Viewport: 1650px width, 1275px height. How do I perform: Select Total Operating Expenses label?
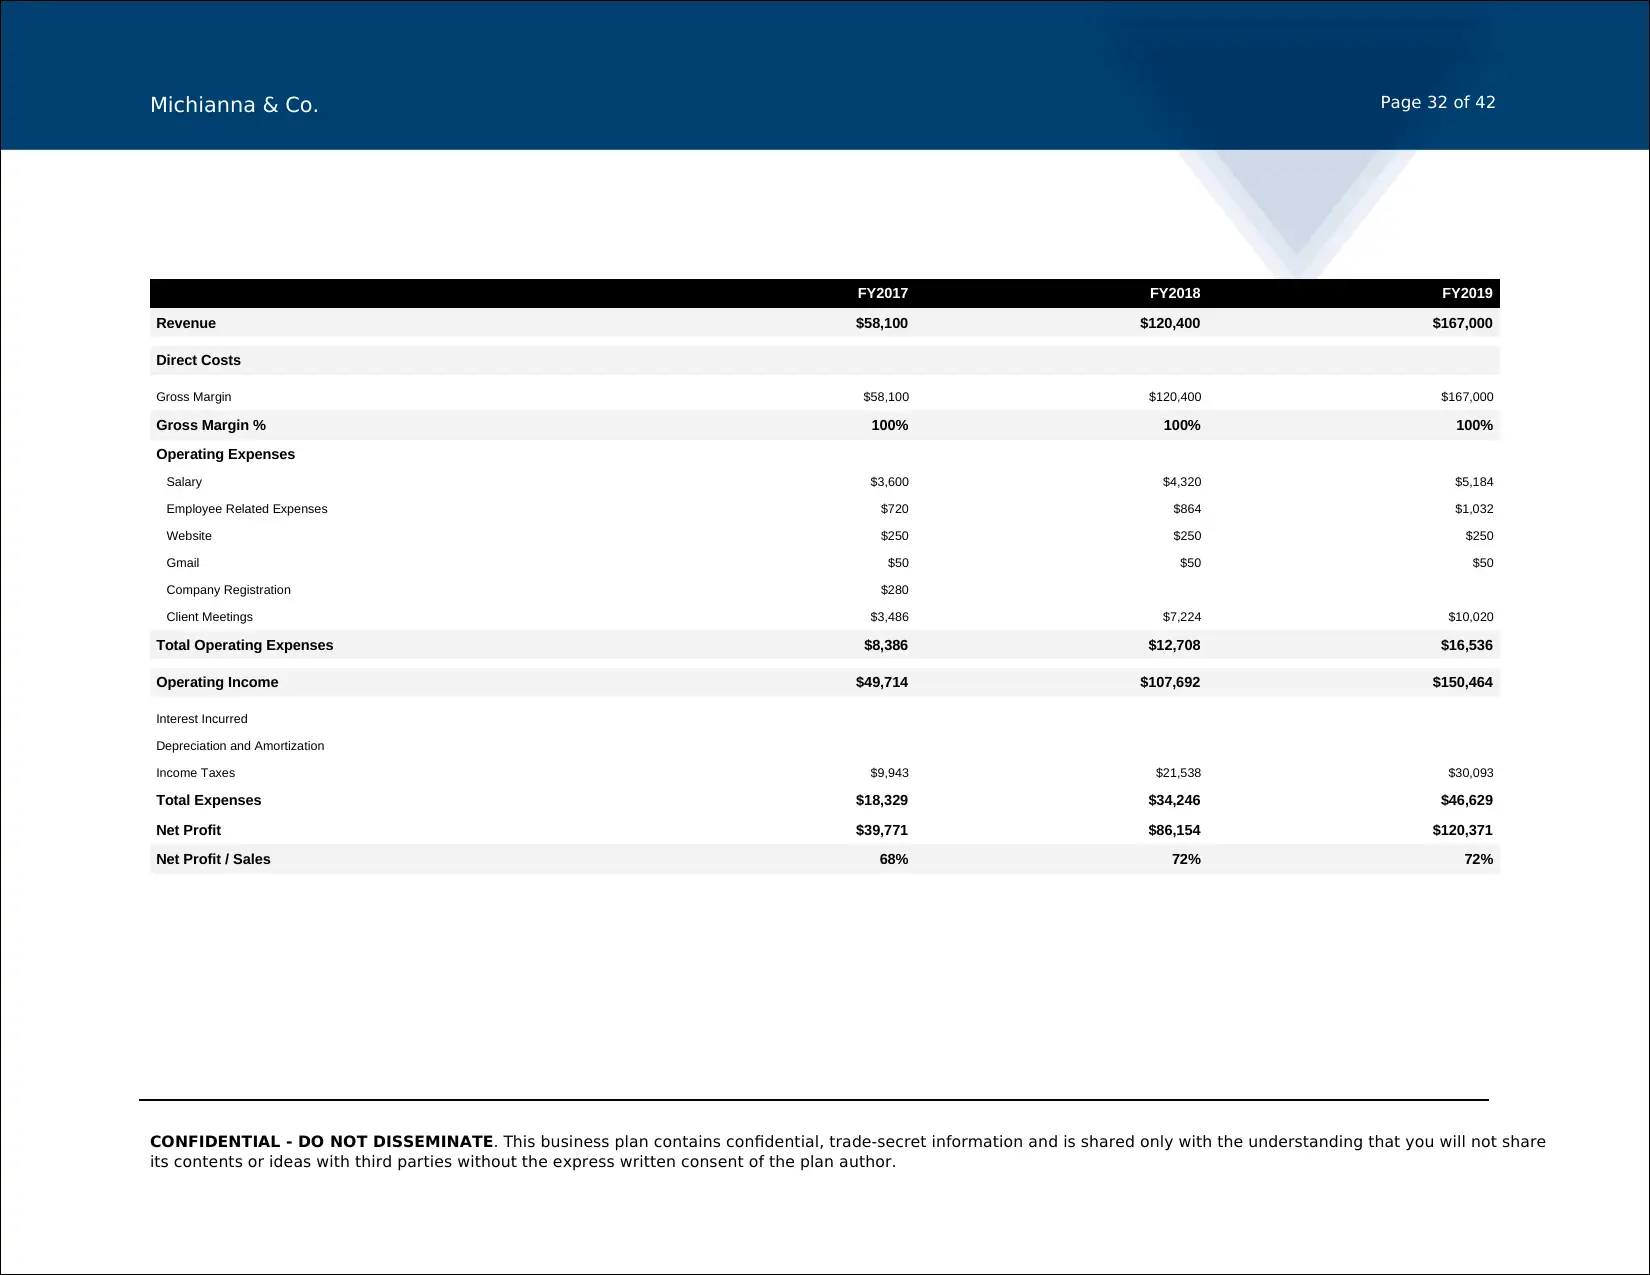click(x=245, y=645)
